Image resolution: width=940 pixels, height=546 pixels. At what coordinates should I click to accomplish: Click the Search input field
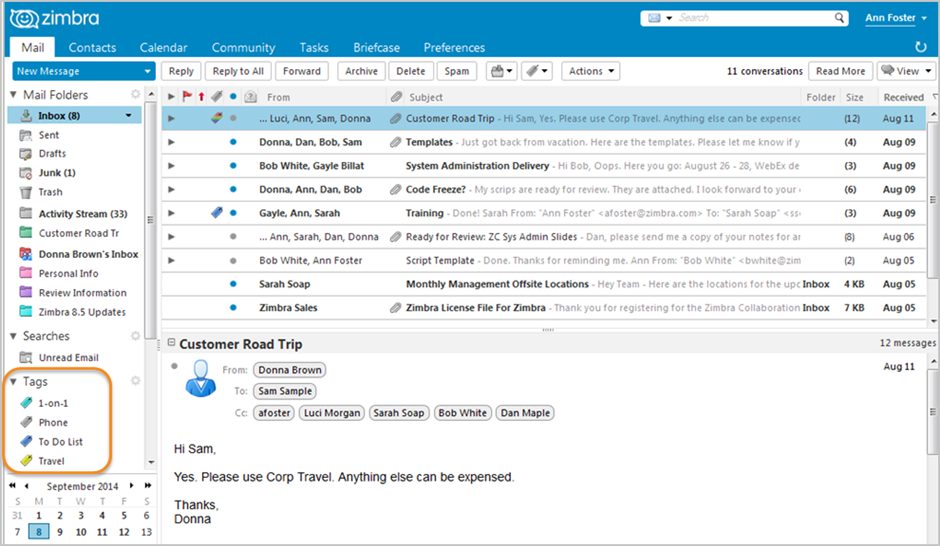[754, 18]
